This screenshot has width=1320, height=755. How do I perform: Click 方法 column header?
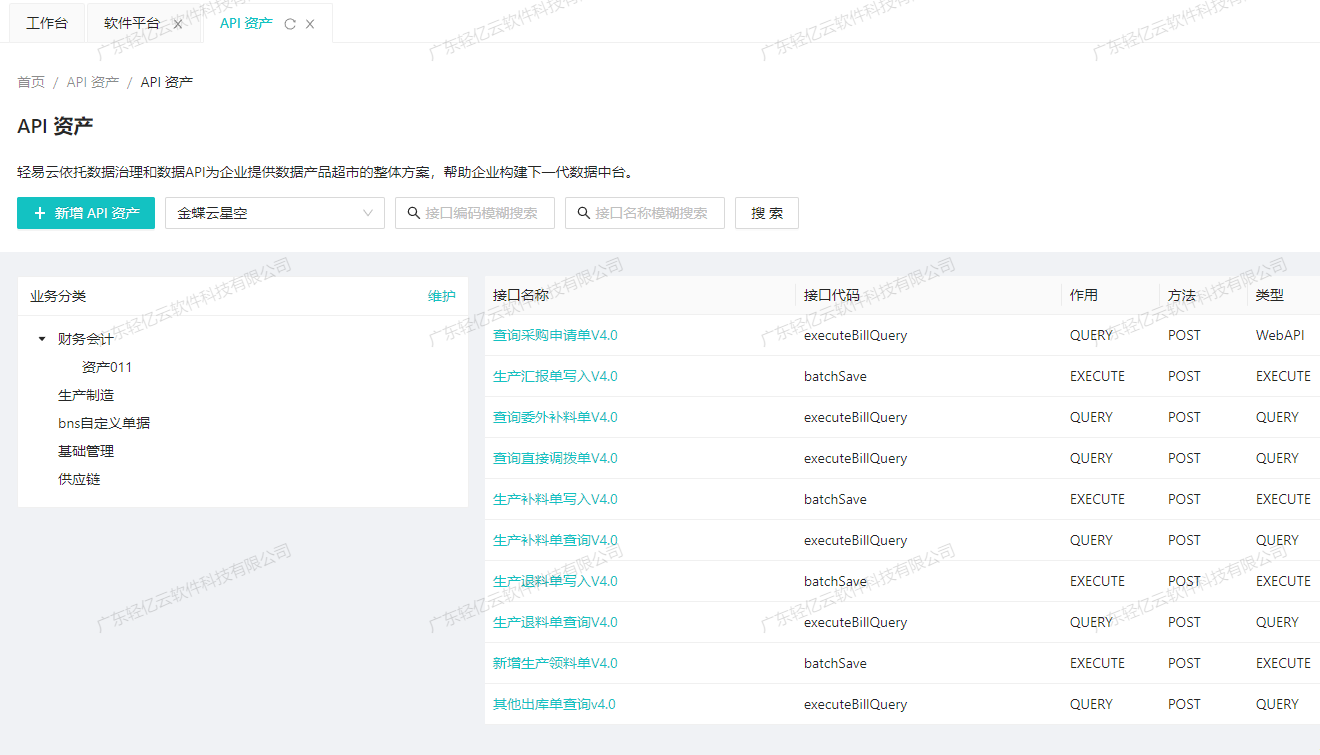[1182, 295]
